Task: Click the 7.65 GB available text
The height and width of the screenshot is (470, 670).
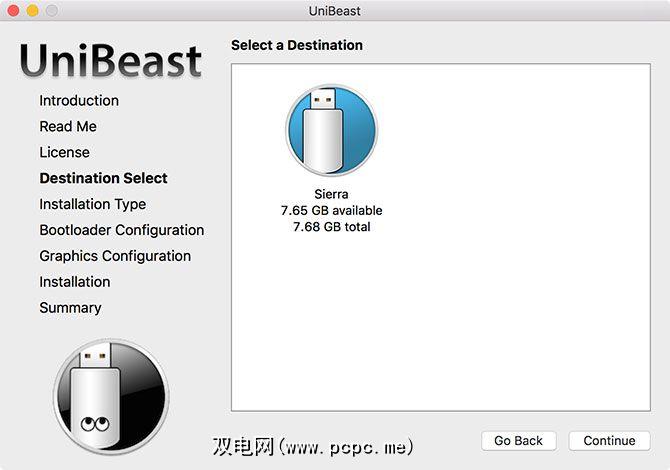Action: (331, 211)
